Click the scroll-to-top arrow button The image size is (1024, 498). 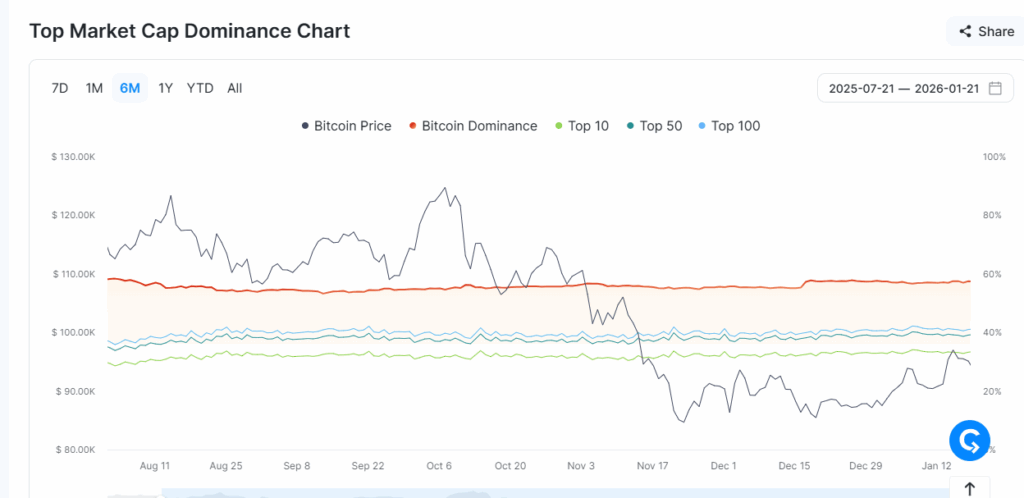[x=969, y=488]
